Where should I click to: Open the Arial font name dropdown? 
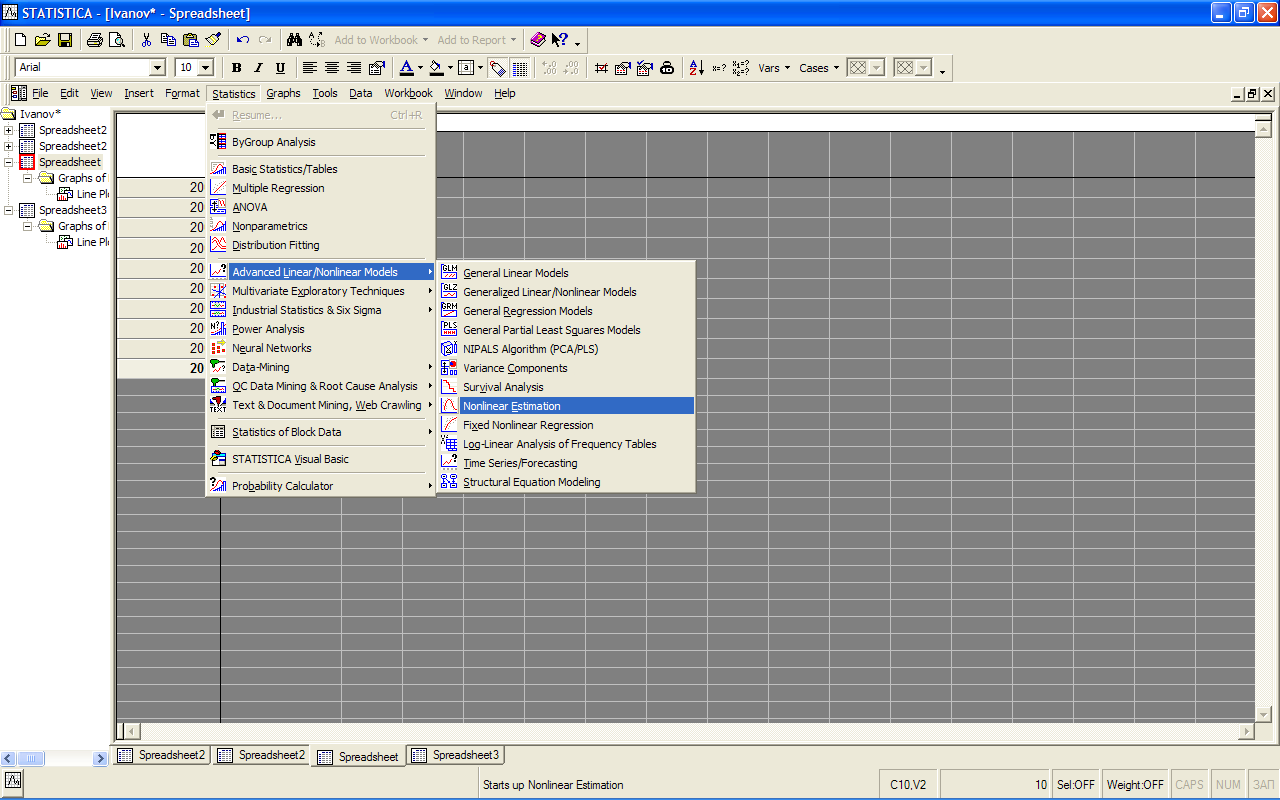pyautogui.click(x=157, y=68)
